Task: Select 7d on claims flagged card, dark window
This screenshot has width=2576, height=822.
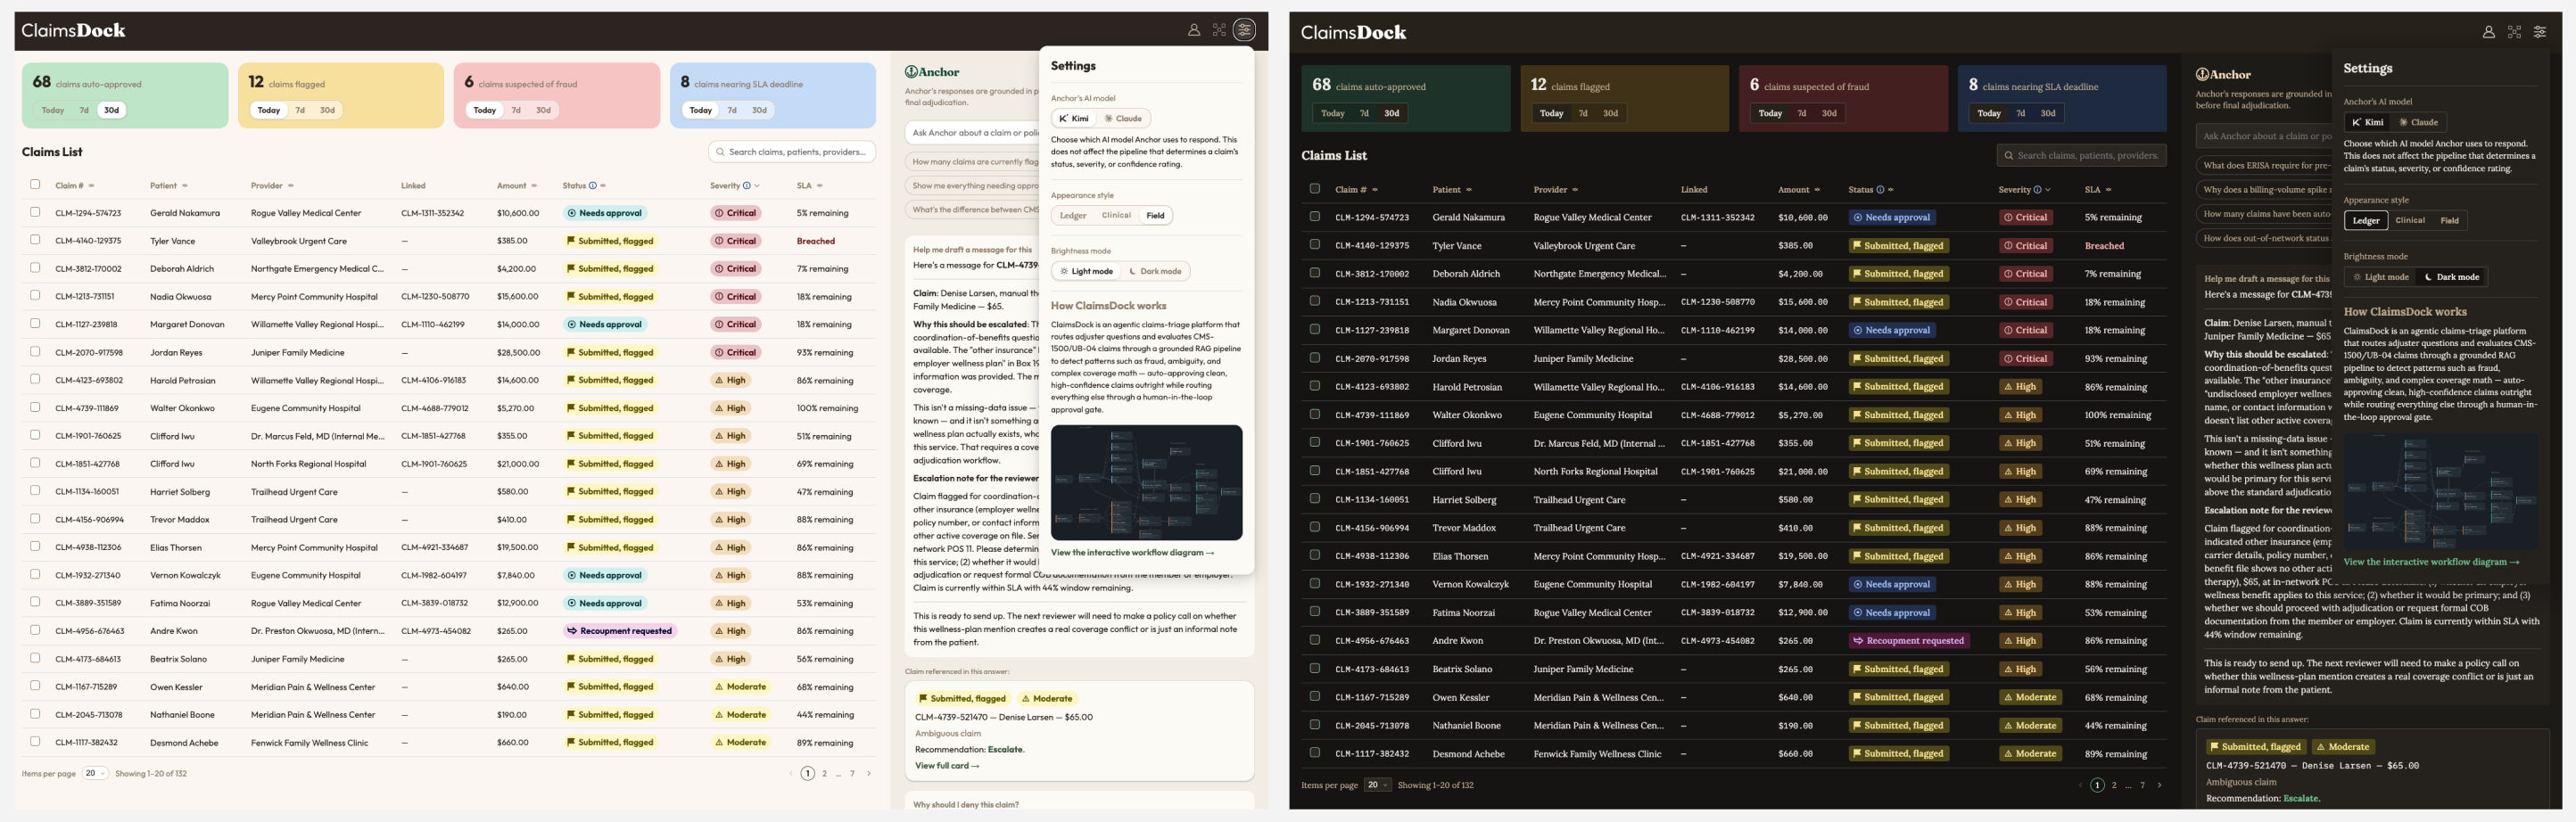Action: coord(1583,113)
